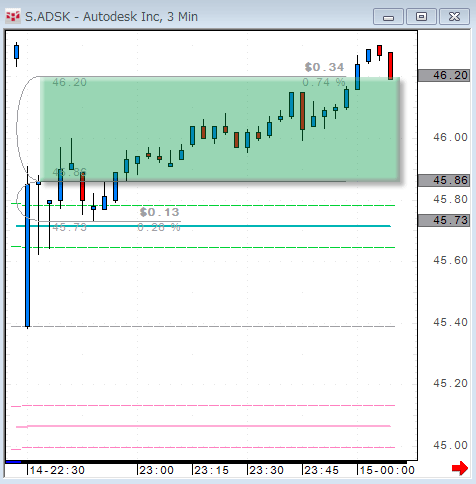Click the 46.20 price marker on the axis
Image resolution: width=476 pixels, height=484 pixels.
[444, 76]
